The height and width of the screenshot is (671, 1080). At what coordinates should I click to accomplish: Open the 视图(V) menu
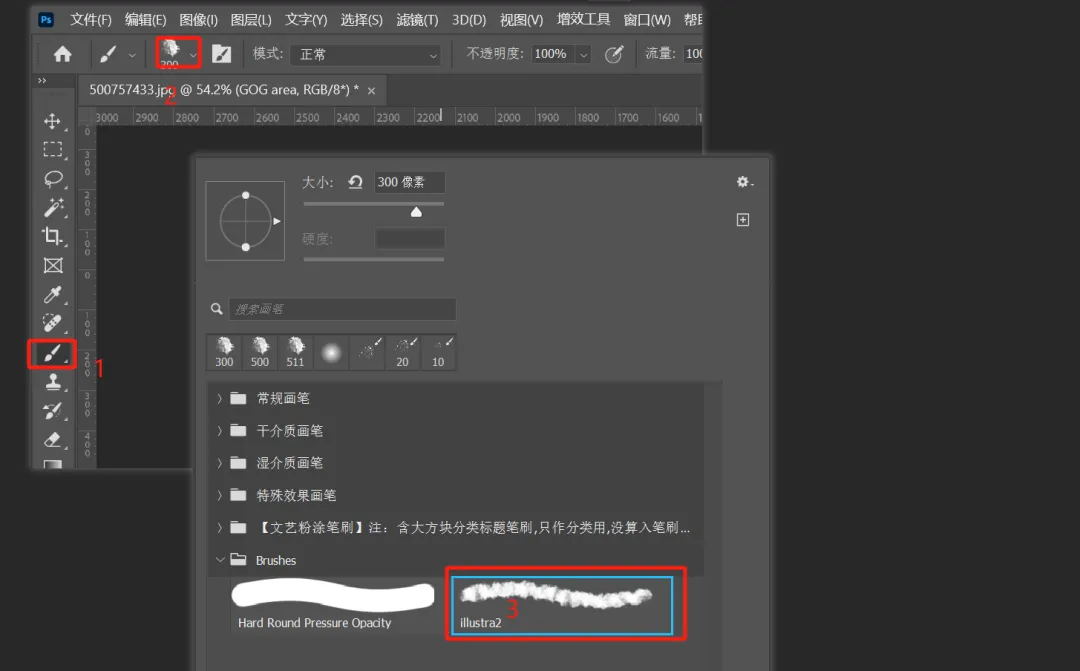(x=521, y=20)
